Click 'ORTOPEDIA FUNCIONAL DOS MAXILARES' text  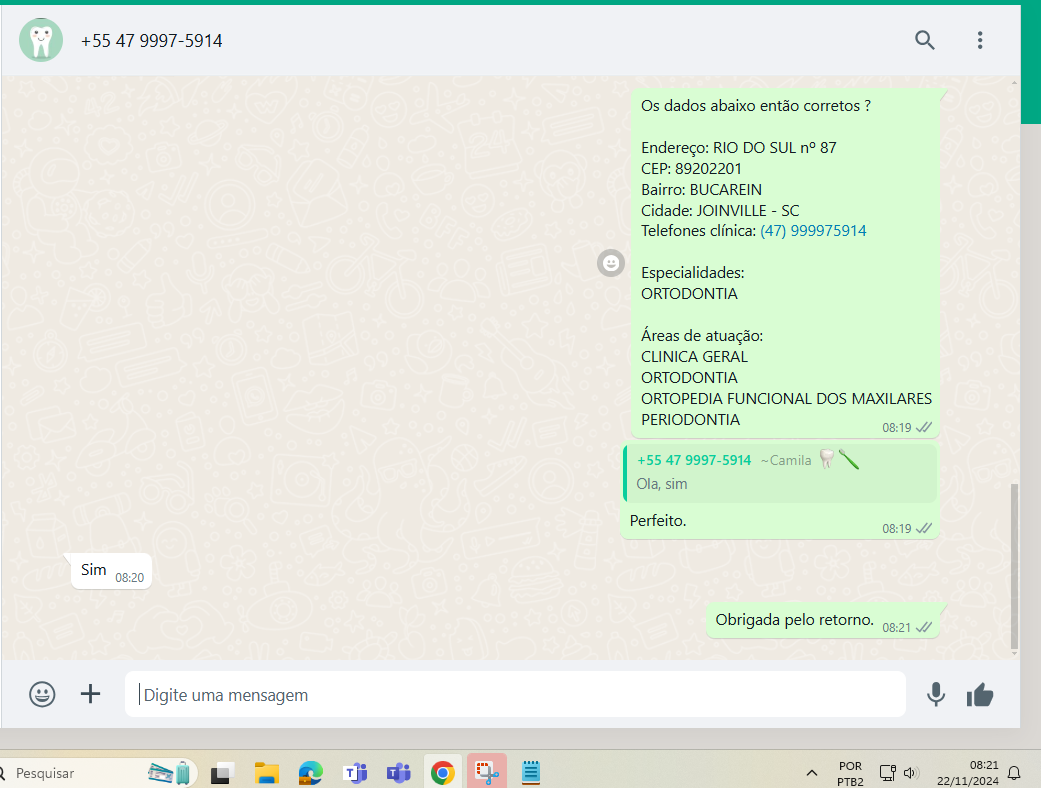point(786,398)
